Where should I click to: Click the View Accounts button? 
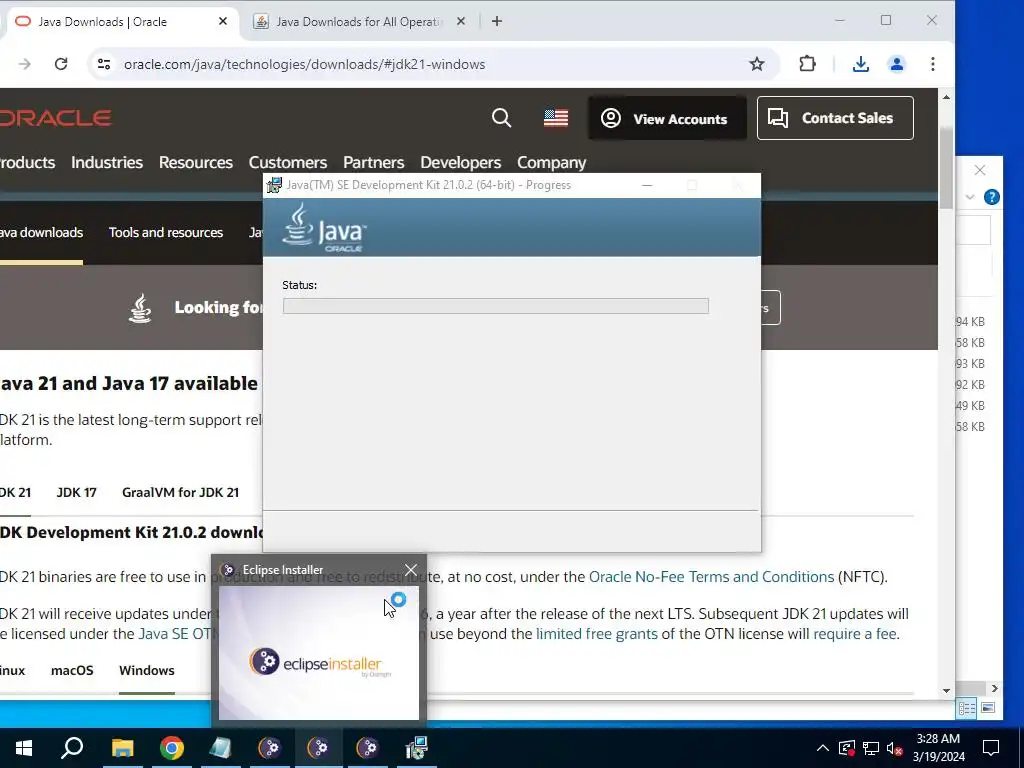[667, 118]
